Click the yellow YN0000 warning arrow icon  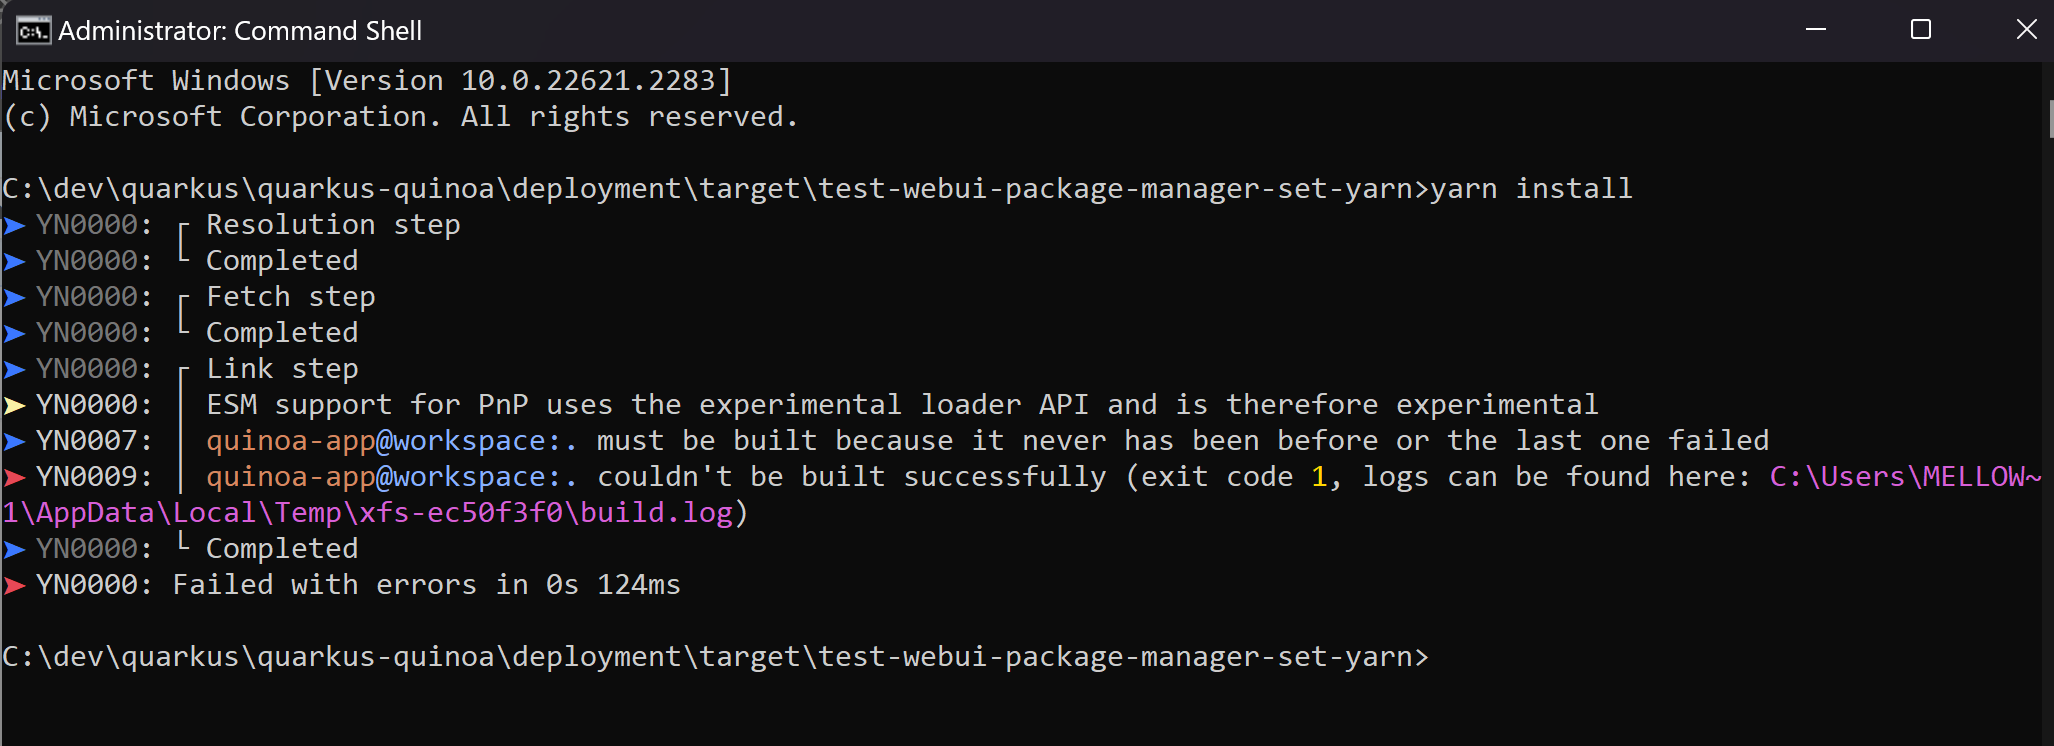point(14,404)
